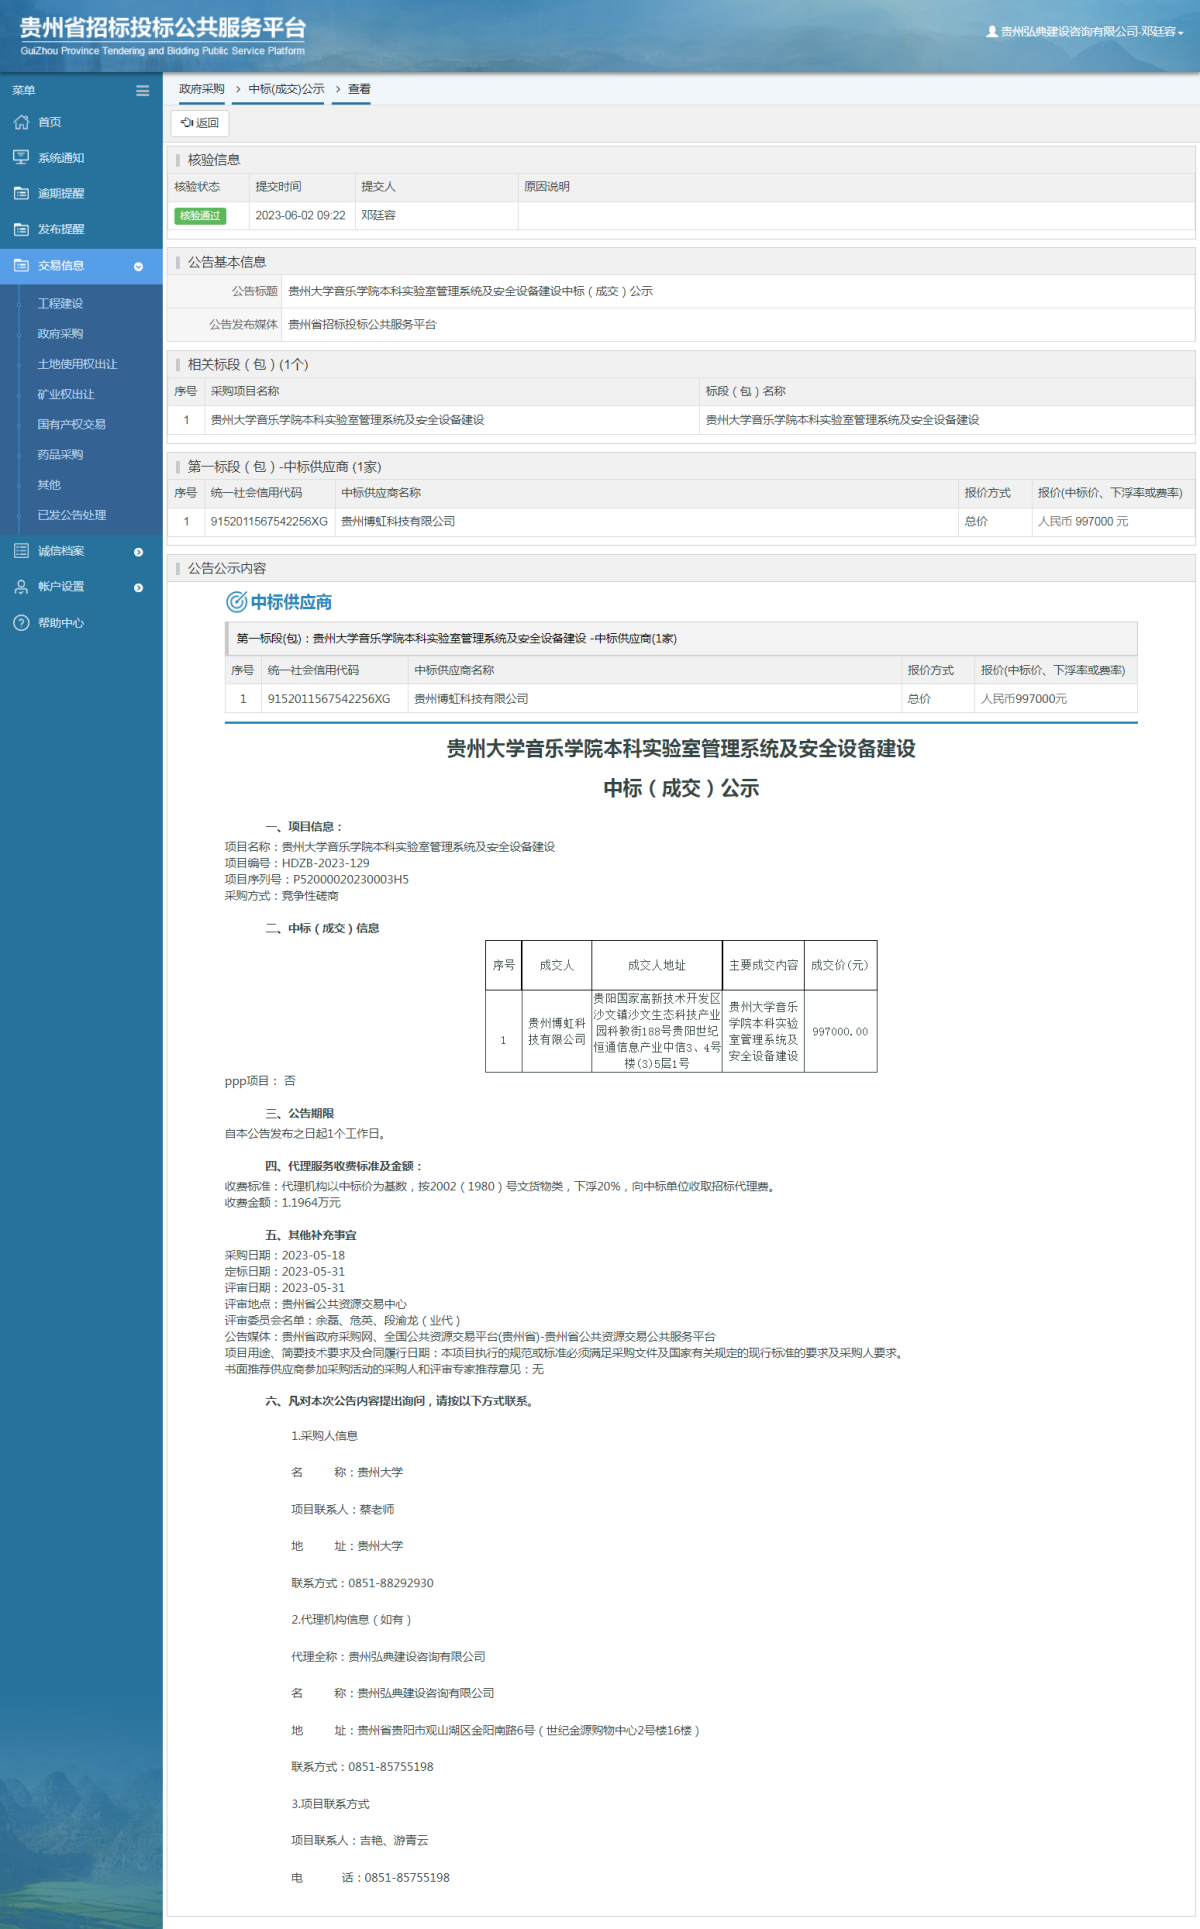Click the 返回 back button

pos(200,123)
